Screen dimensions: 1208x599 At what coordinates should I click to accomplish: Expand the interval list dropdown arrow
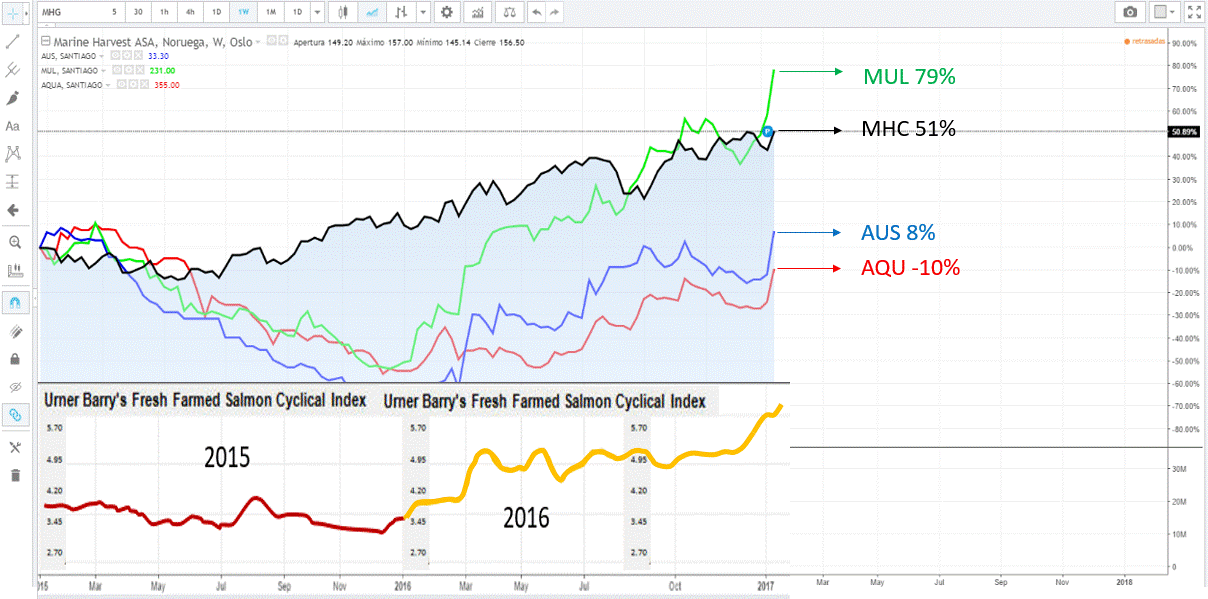[318, 13]
